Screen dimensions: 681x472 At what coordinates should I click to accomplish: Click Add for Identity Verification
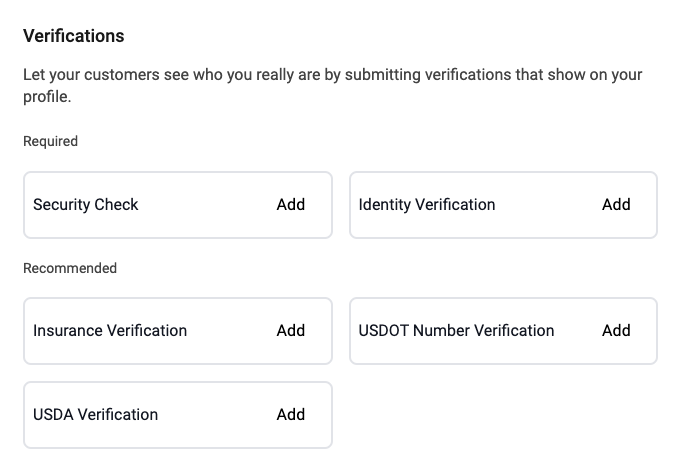[616, 205]
